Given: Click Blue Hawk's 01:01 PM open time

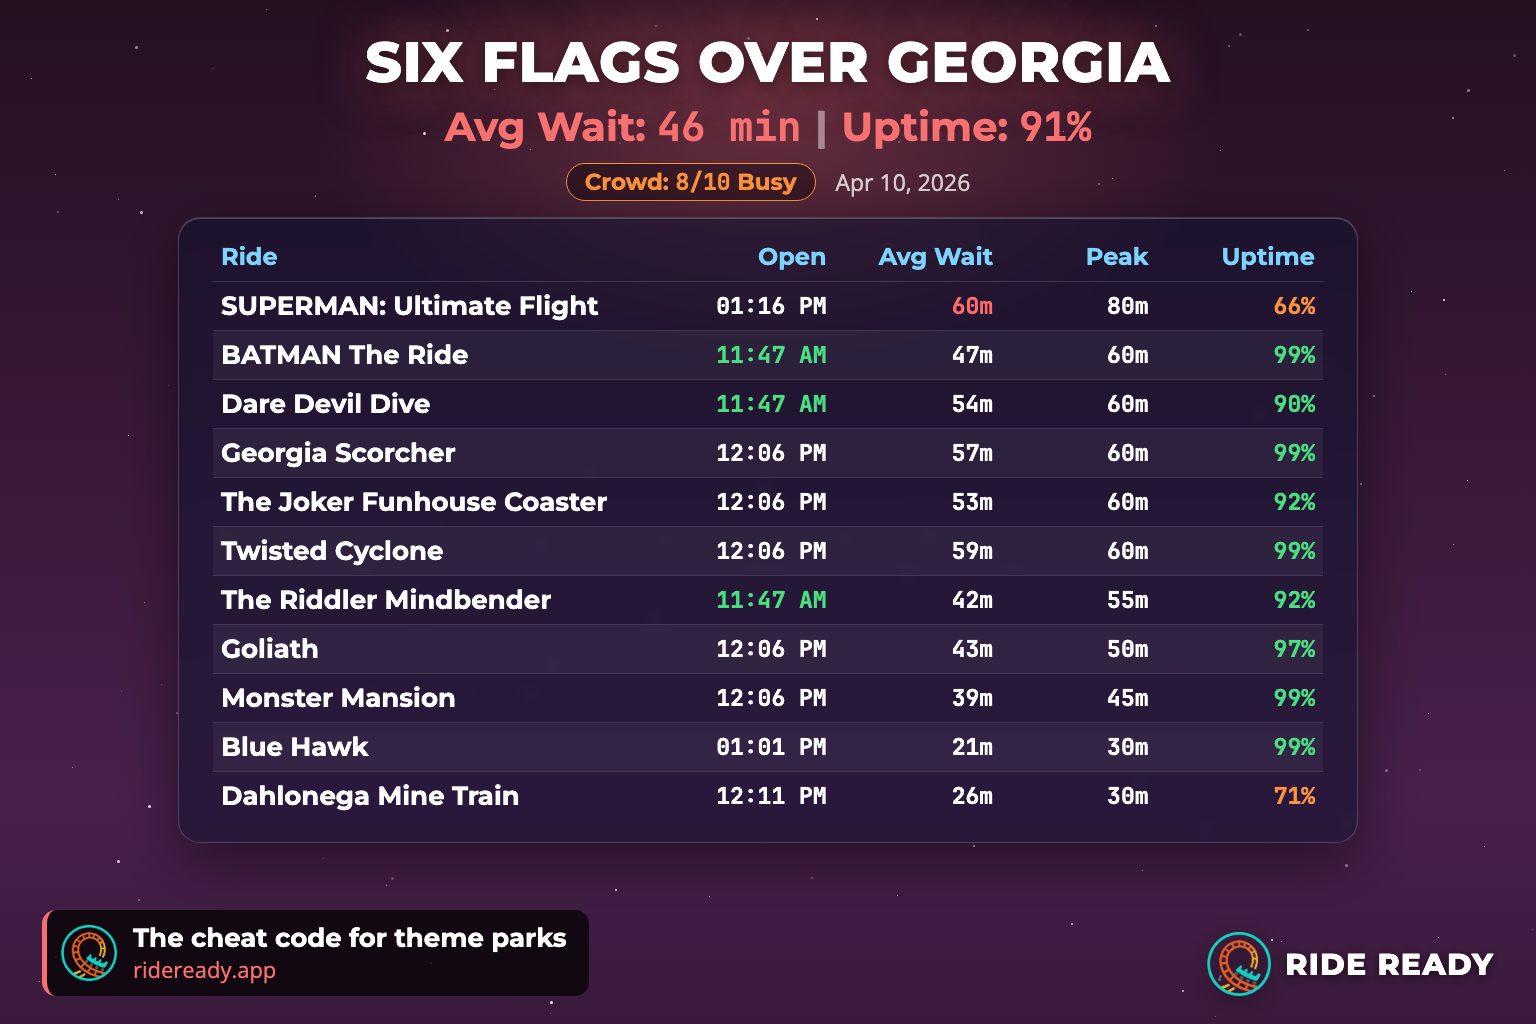Looking at the screenshot, I should (771, 747).
